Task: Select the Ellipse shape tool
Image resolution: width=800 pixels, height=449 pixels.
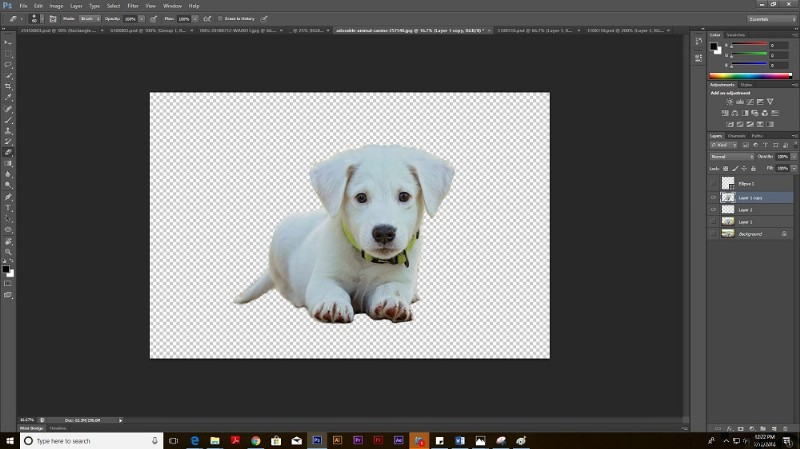Action: click(8, 230)
